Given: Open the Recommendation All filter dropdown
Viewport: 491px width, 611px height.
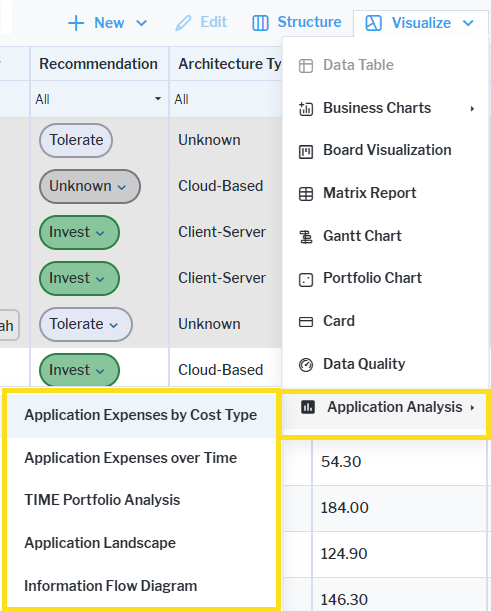Looking at the screenshot, I should coord(99,99).
